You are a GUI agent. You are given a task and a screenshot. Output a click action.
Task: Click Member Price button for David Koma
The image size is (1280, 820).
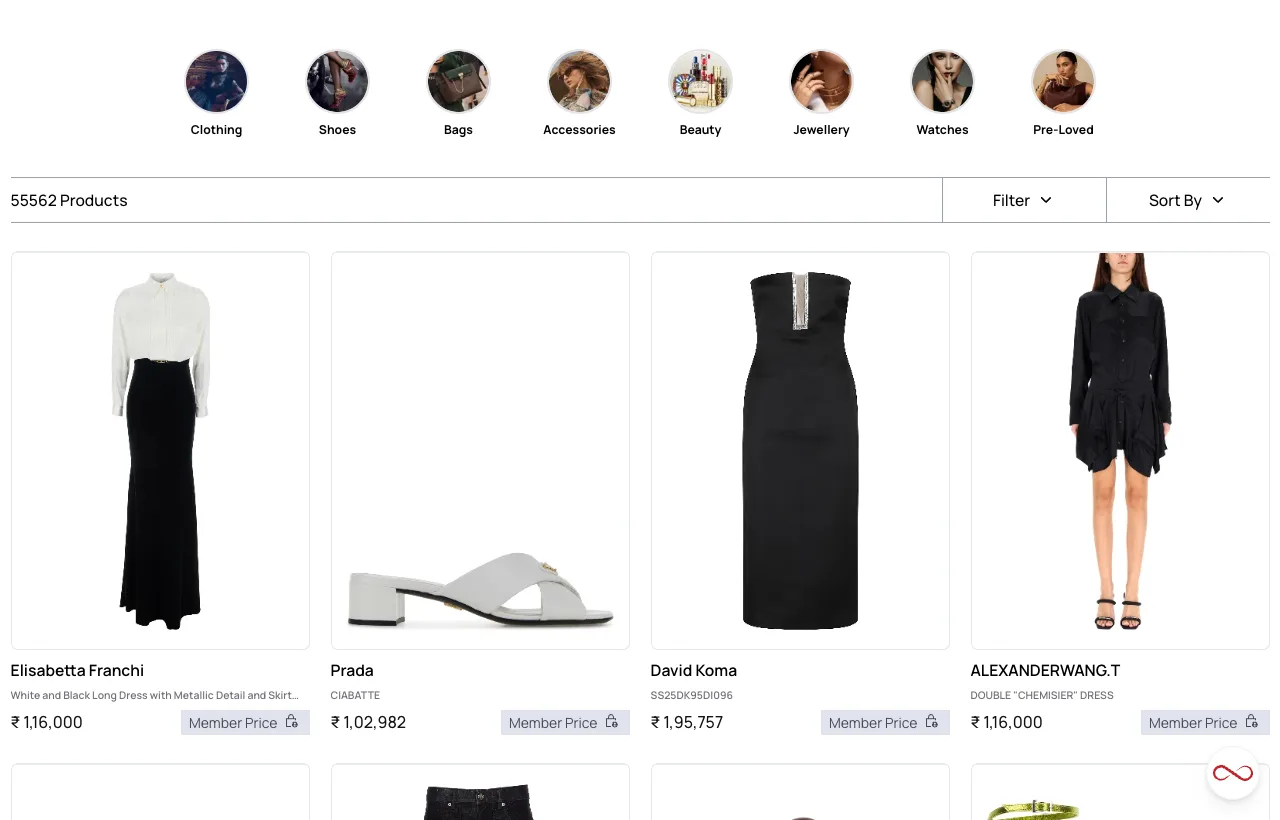pyautogui.click(x=885, y=722)
